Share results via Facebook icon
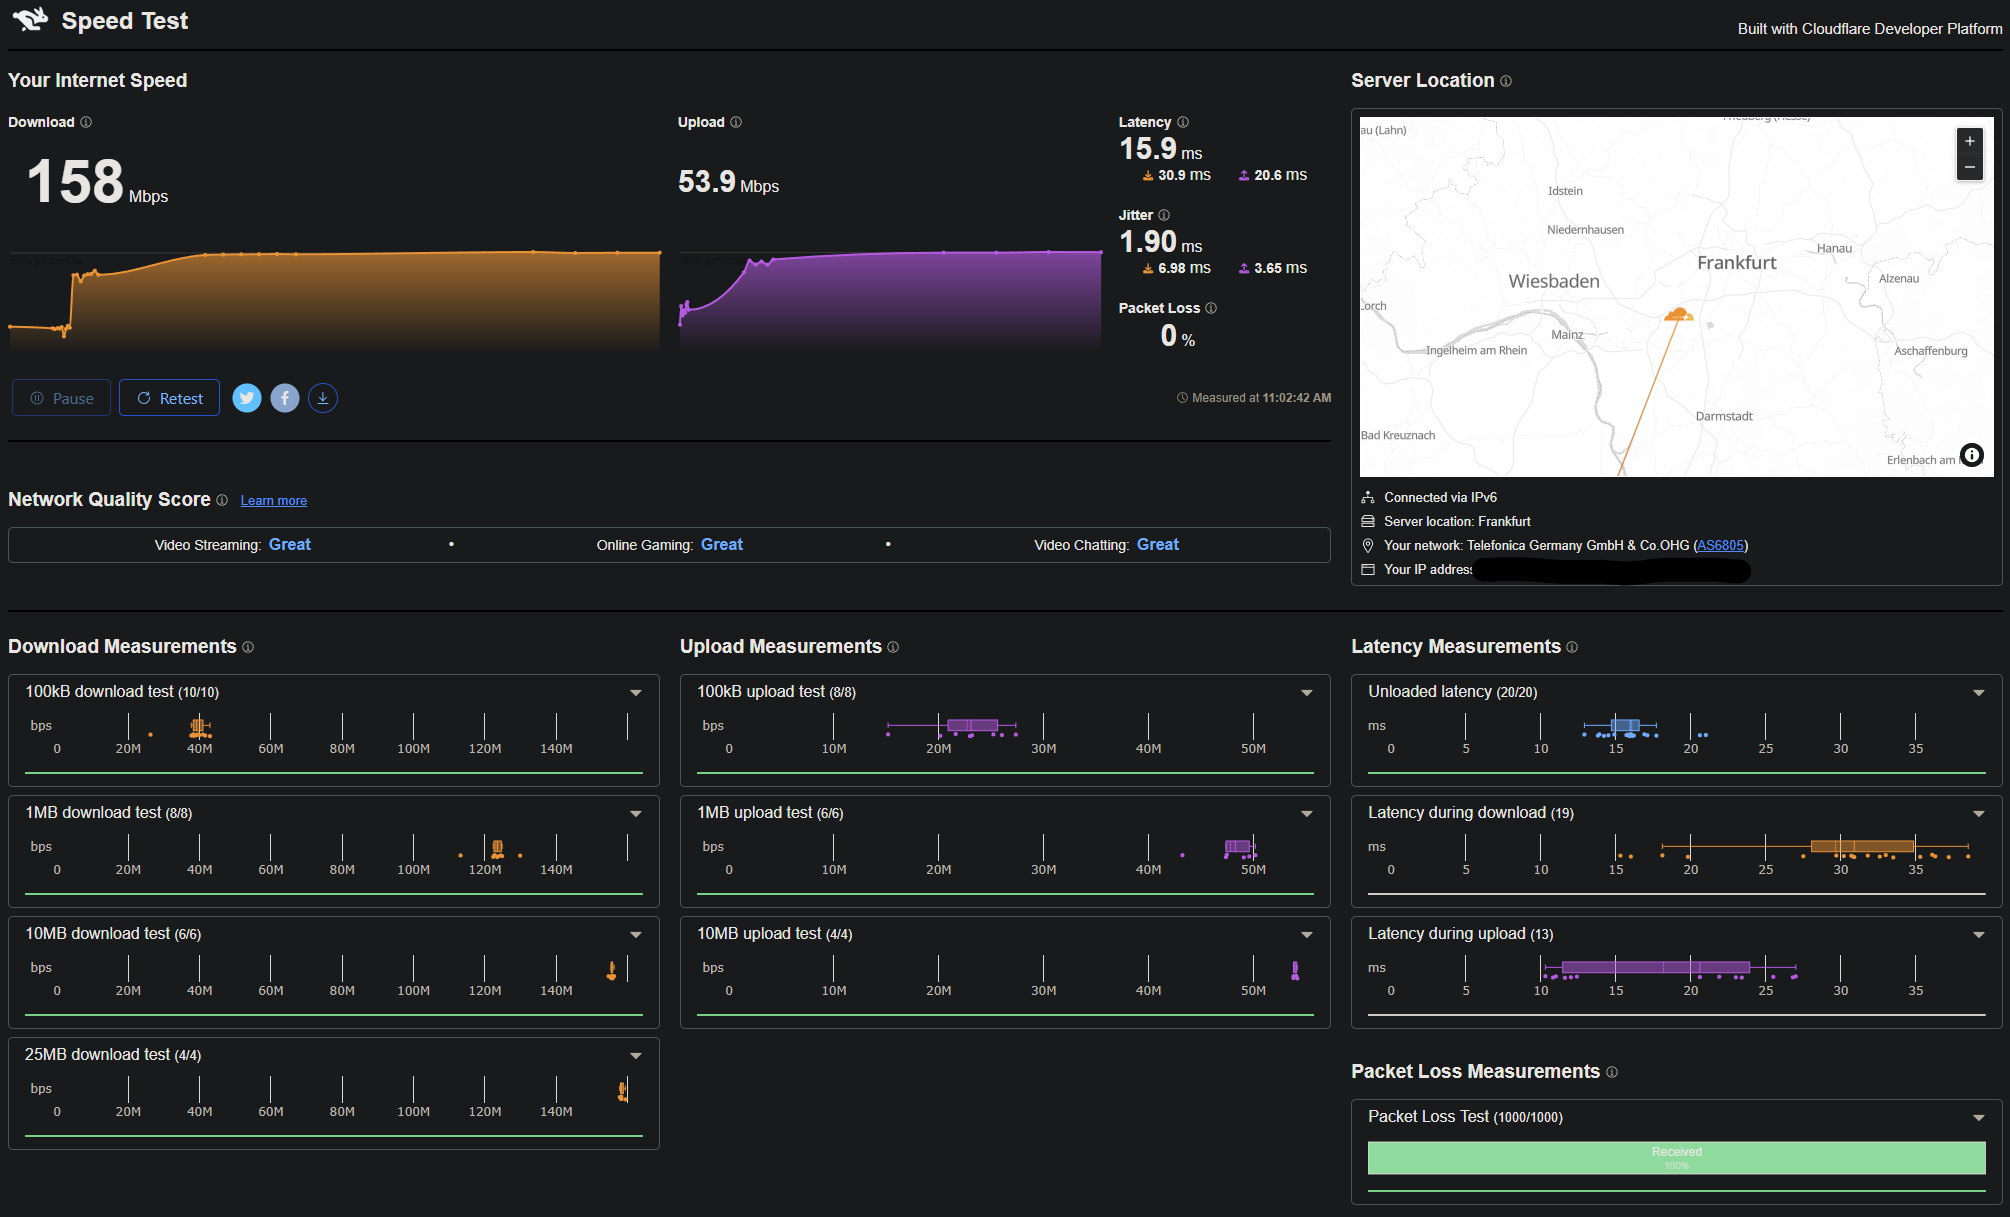Image resolution: width=2010 pixels, height=1217 pixels. (285, 398)
